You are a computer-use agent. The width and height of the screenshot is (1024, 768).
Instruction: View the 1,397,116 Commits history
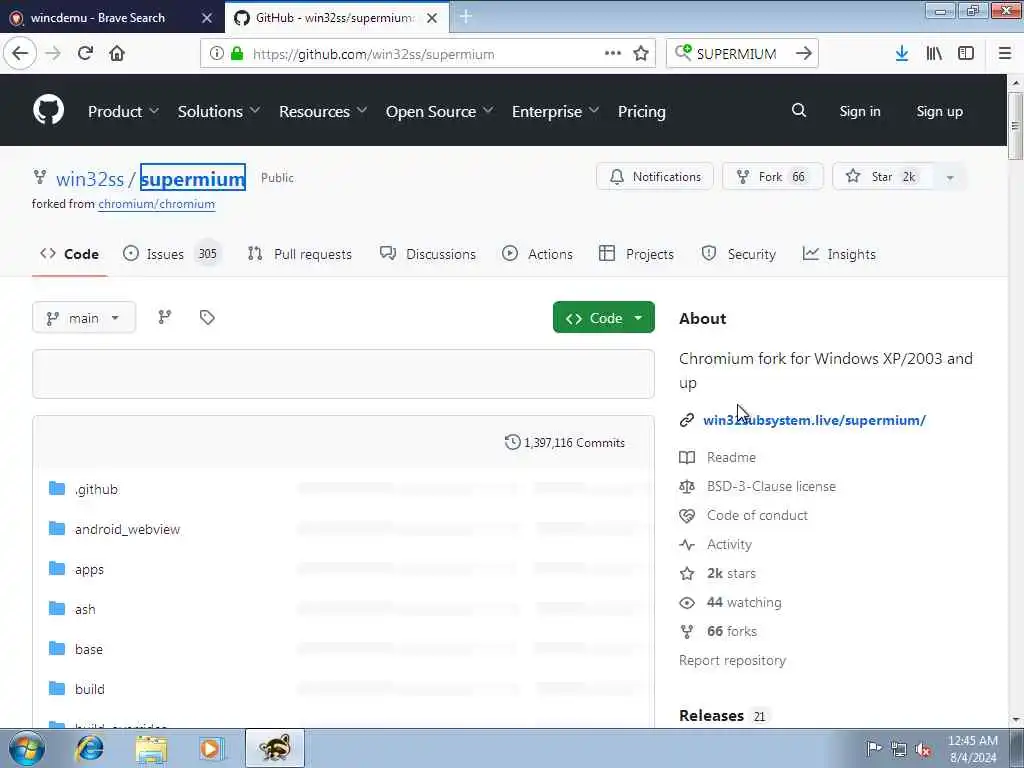[x=565, y=443]
